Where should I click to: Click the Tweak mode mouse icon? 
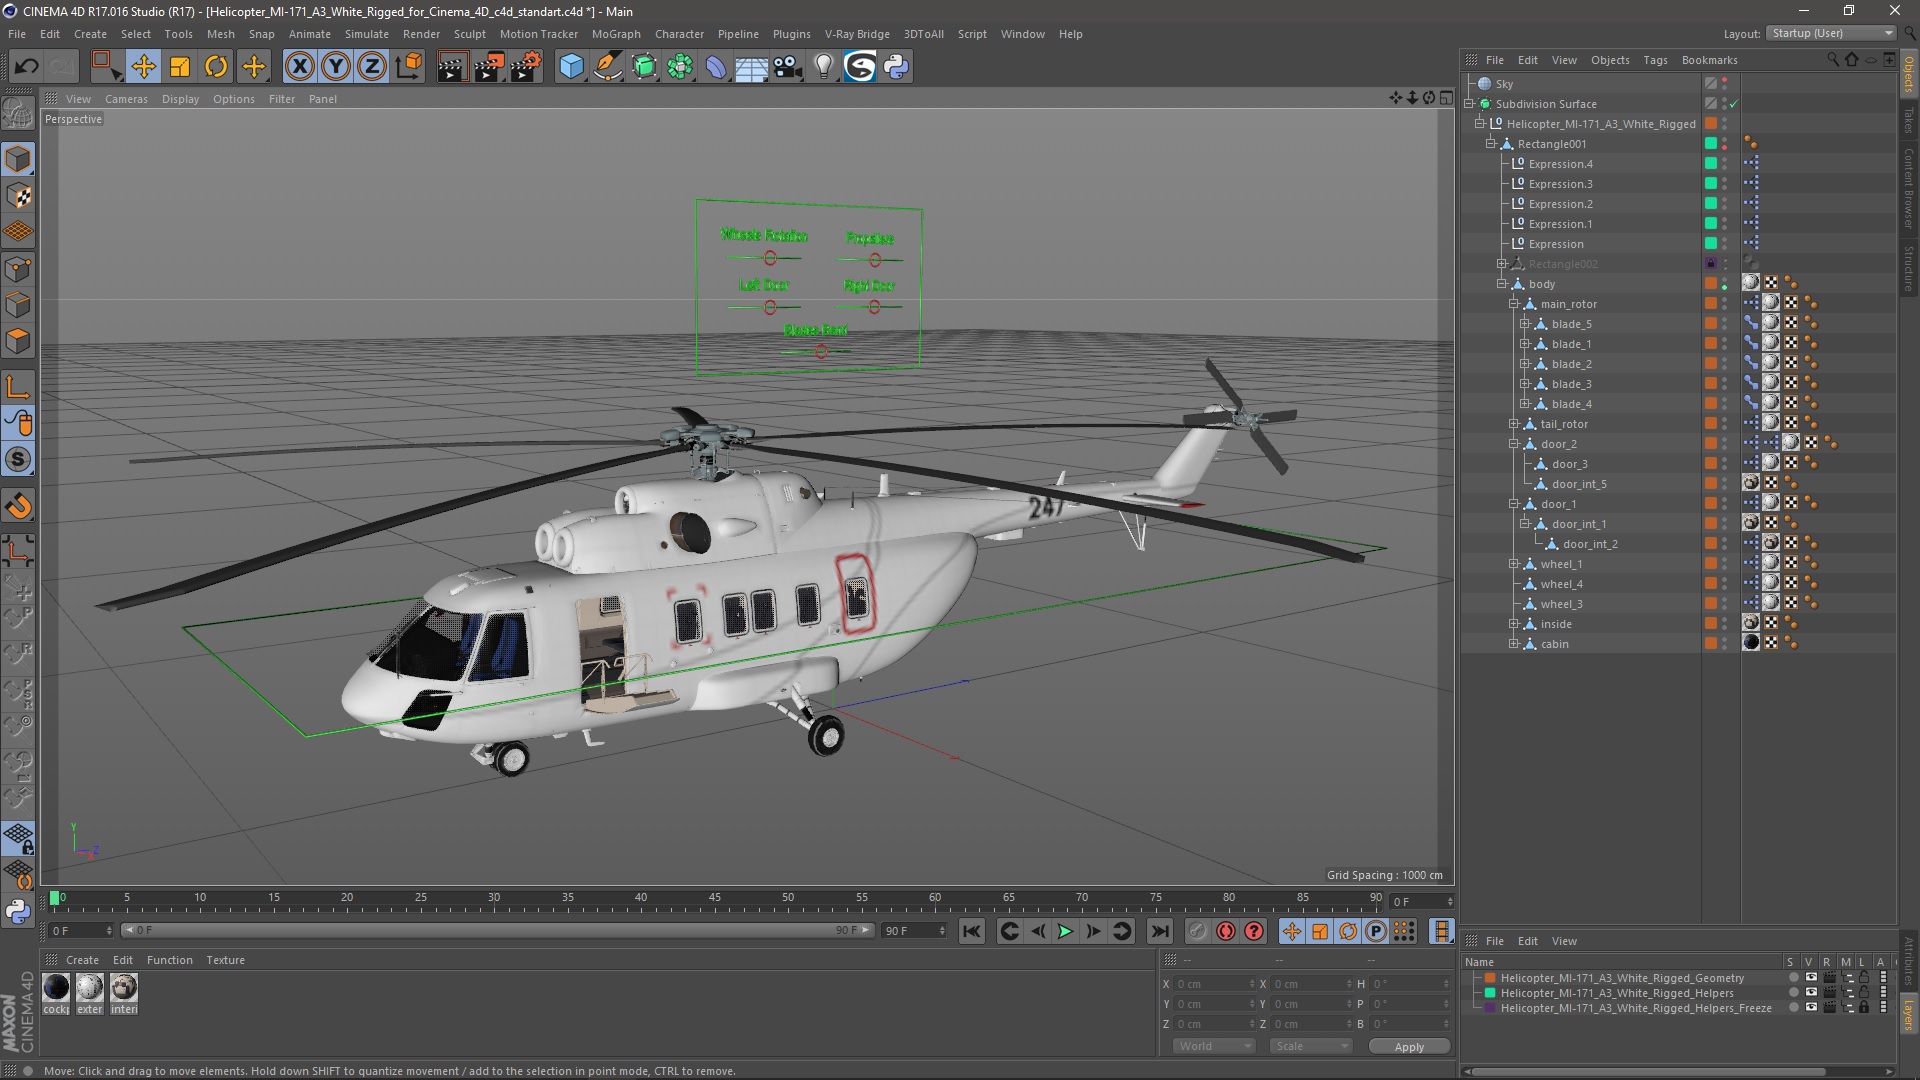pos(18,424)
